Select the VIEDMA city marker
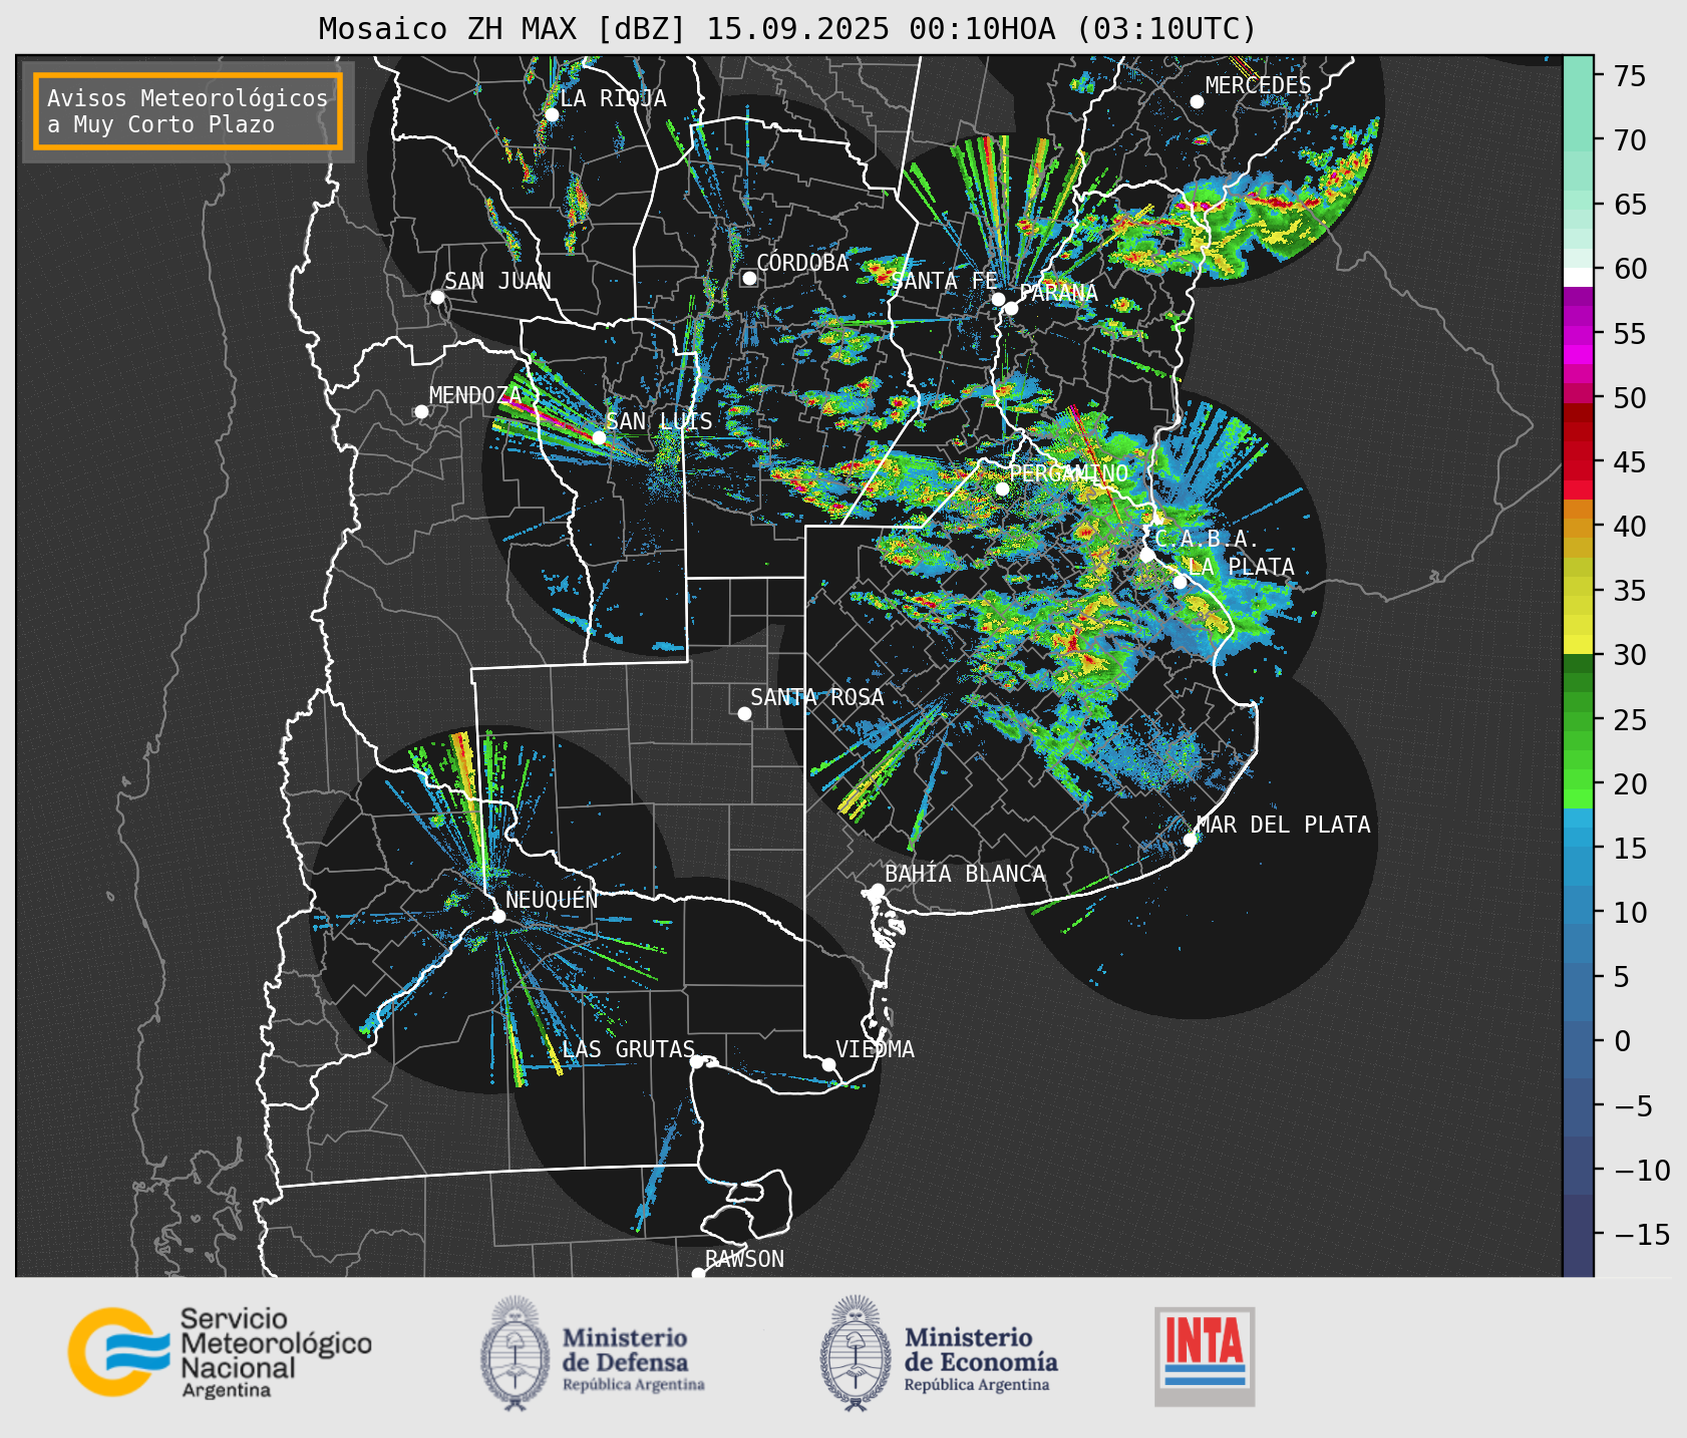 (828, 1064)
